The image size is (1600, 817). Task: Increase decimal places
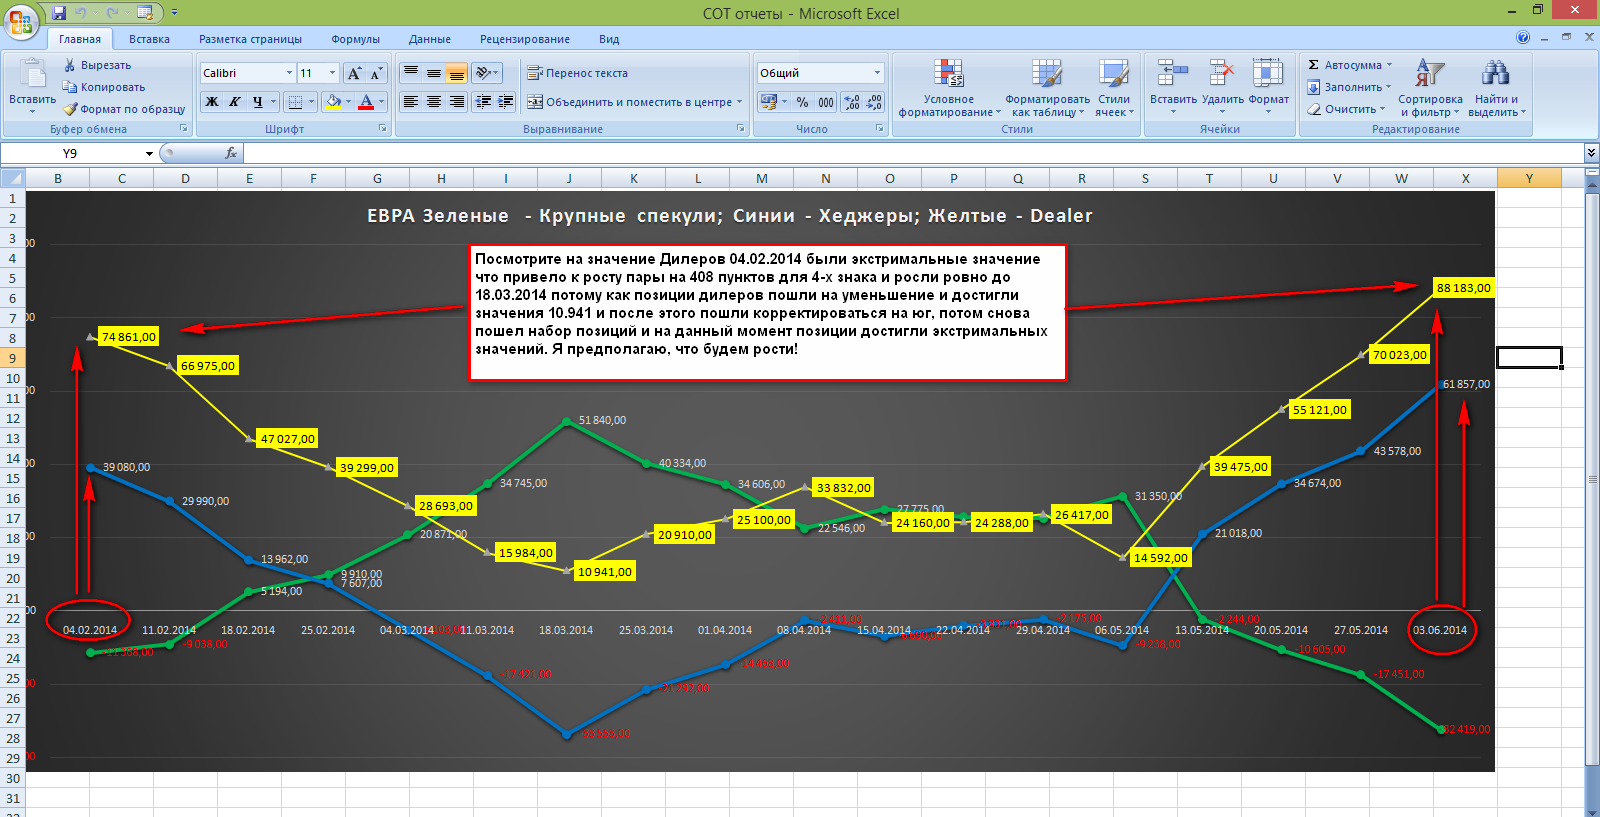pyautogui.click(x=851, y=102)
